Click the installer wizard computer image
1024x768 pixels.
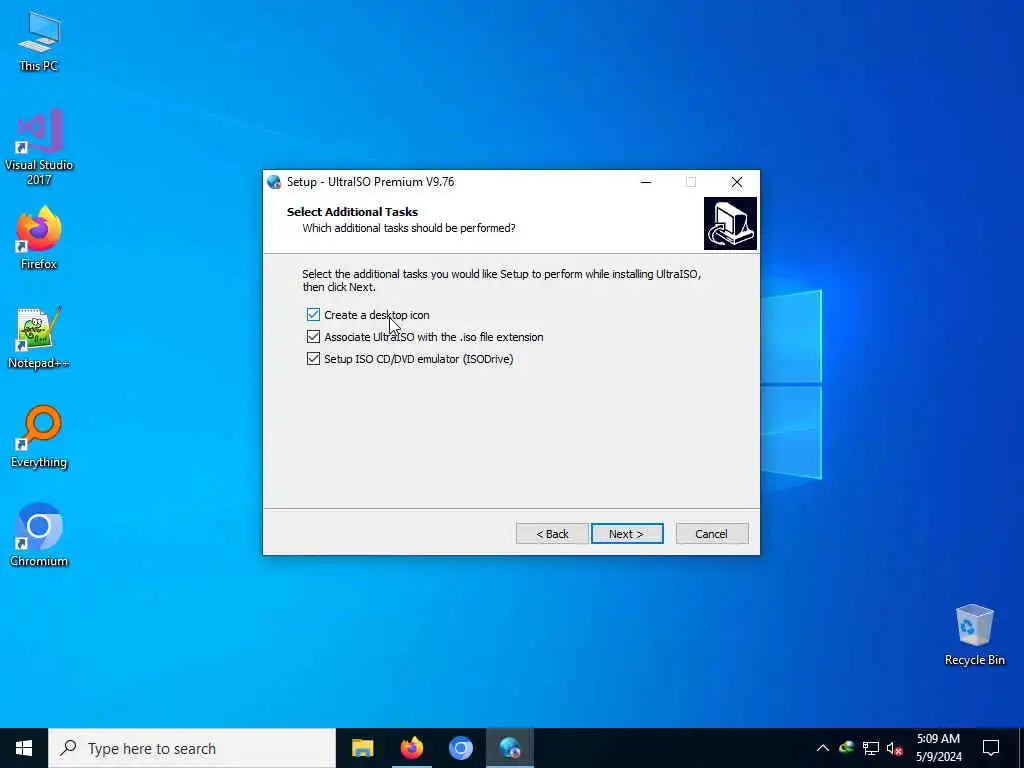(730, 223)
